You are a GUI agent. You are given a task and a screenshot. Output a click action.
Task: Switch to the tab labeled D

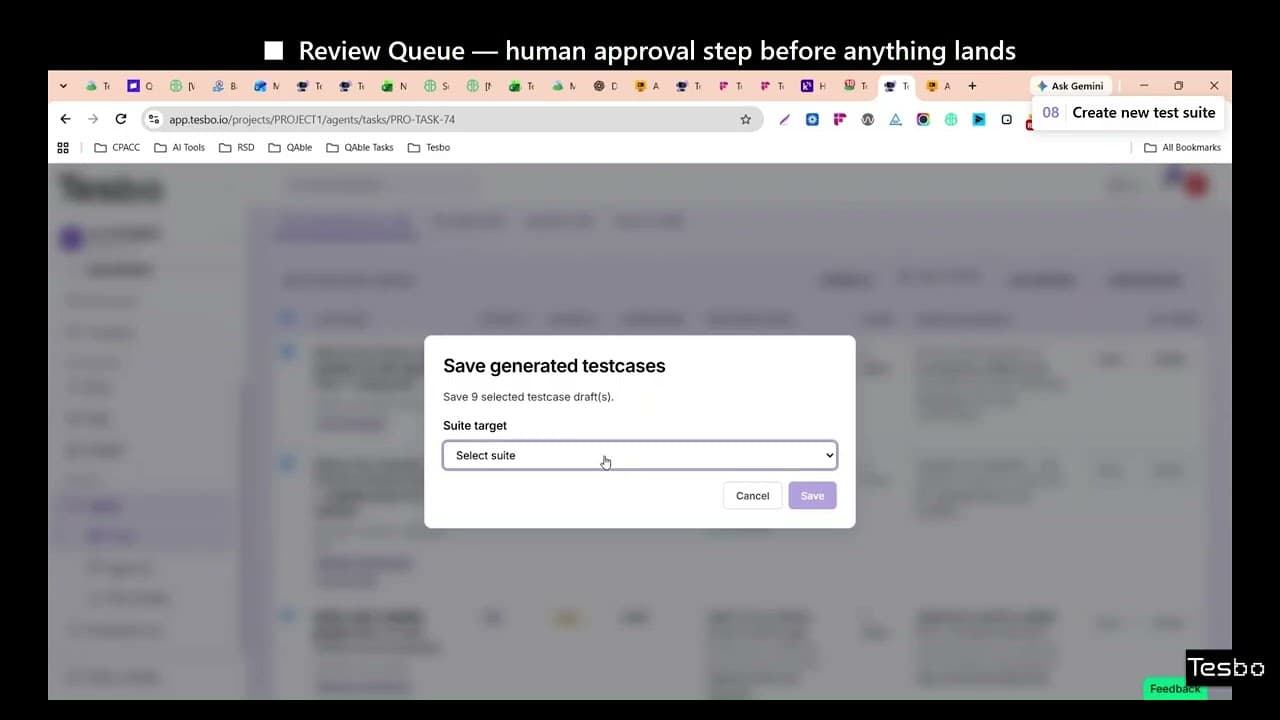pyautogui.click(x=606, y=86)
